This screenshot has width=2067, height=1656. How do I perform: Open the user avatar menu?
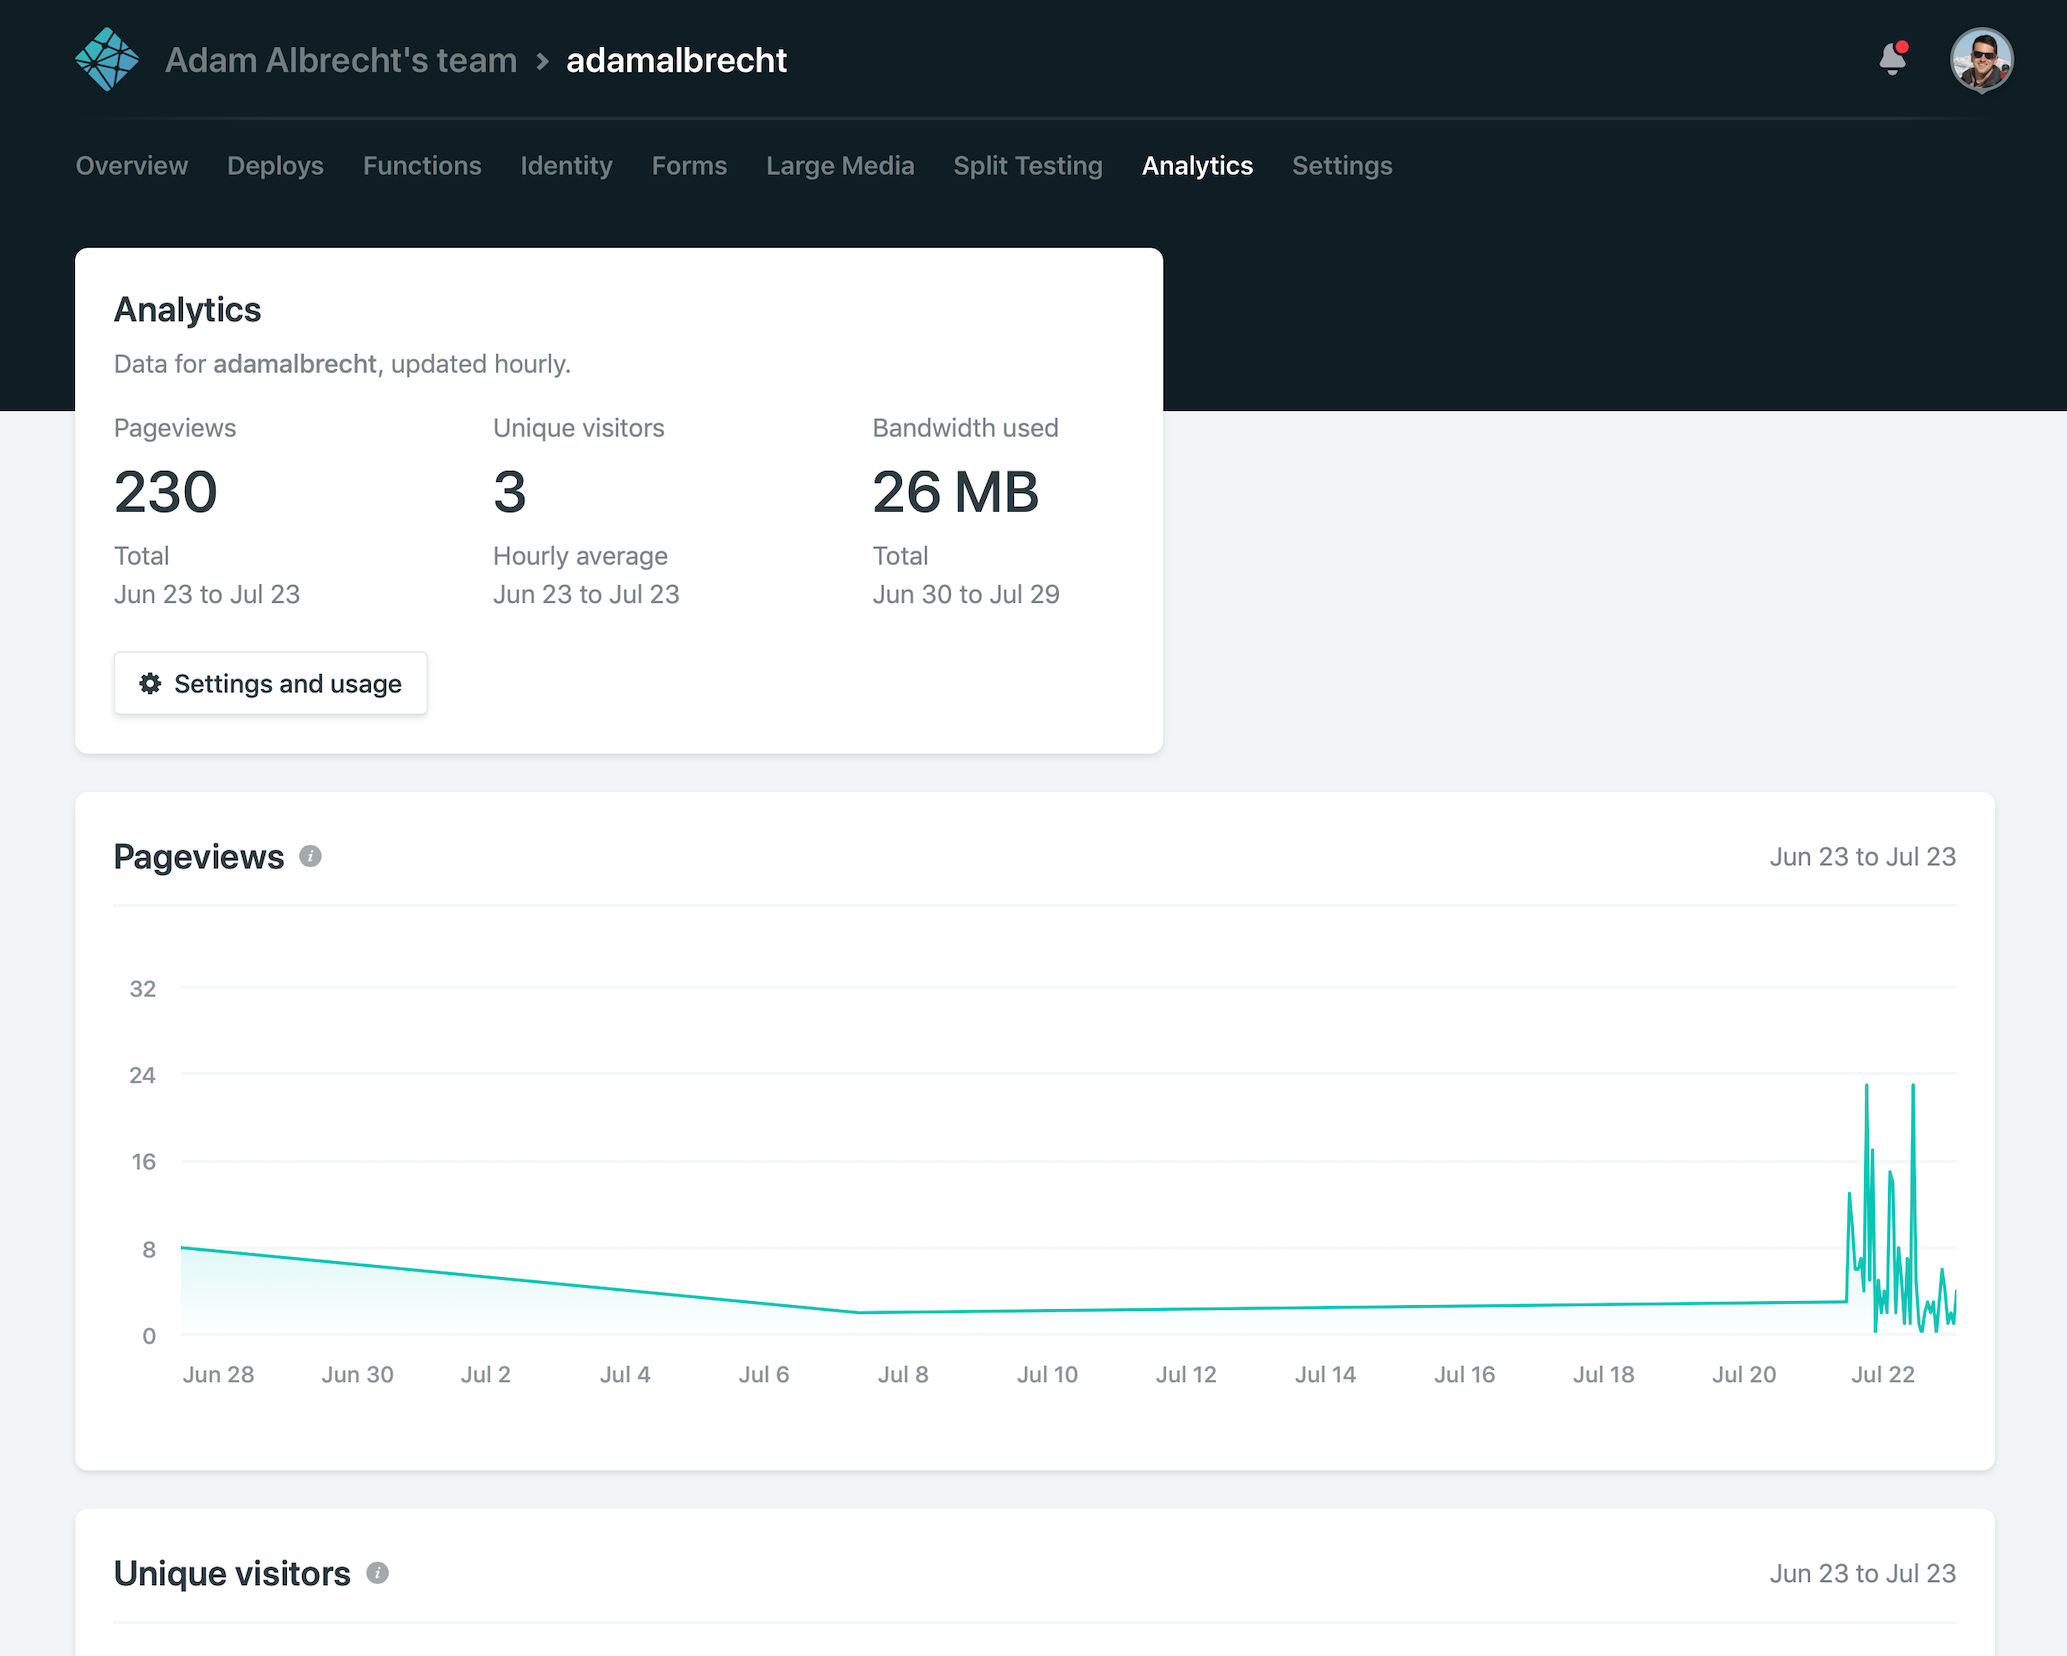coord(1981,60)
